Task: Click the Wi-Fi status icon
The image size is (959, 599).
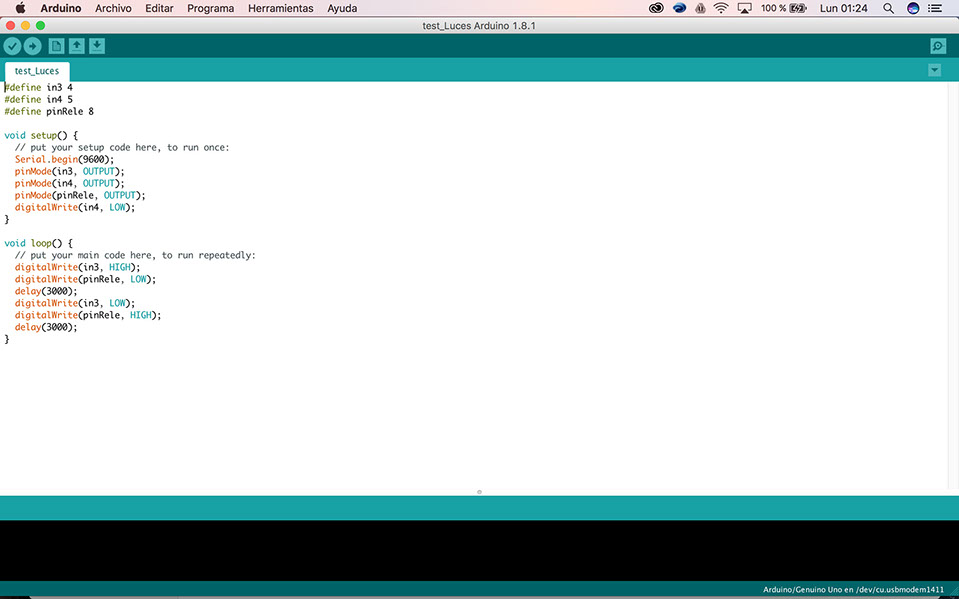Action: [x=721, y=8]
